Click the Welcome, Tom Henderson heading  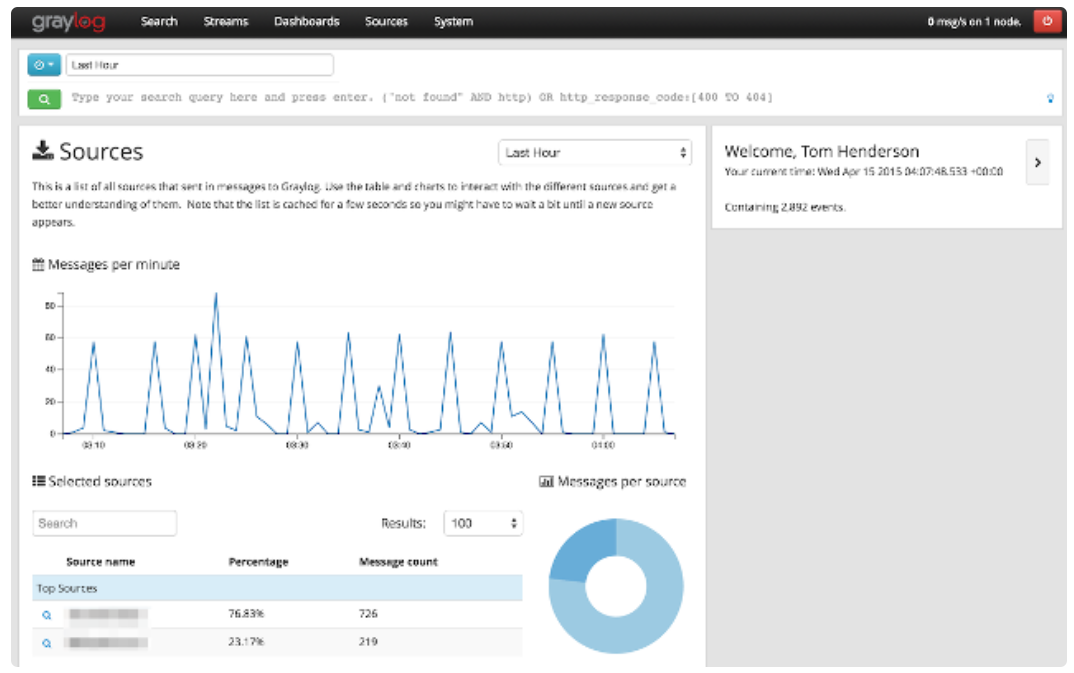(x=821, y=151)
